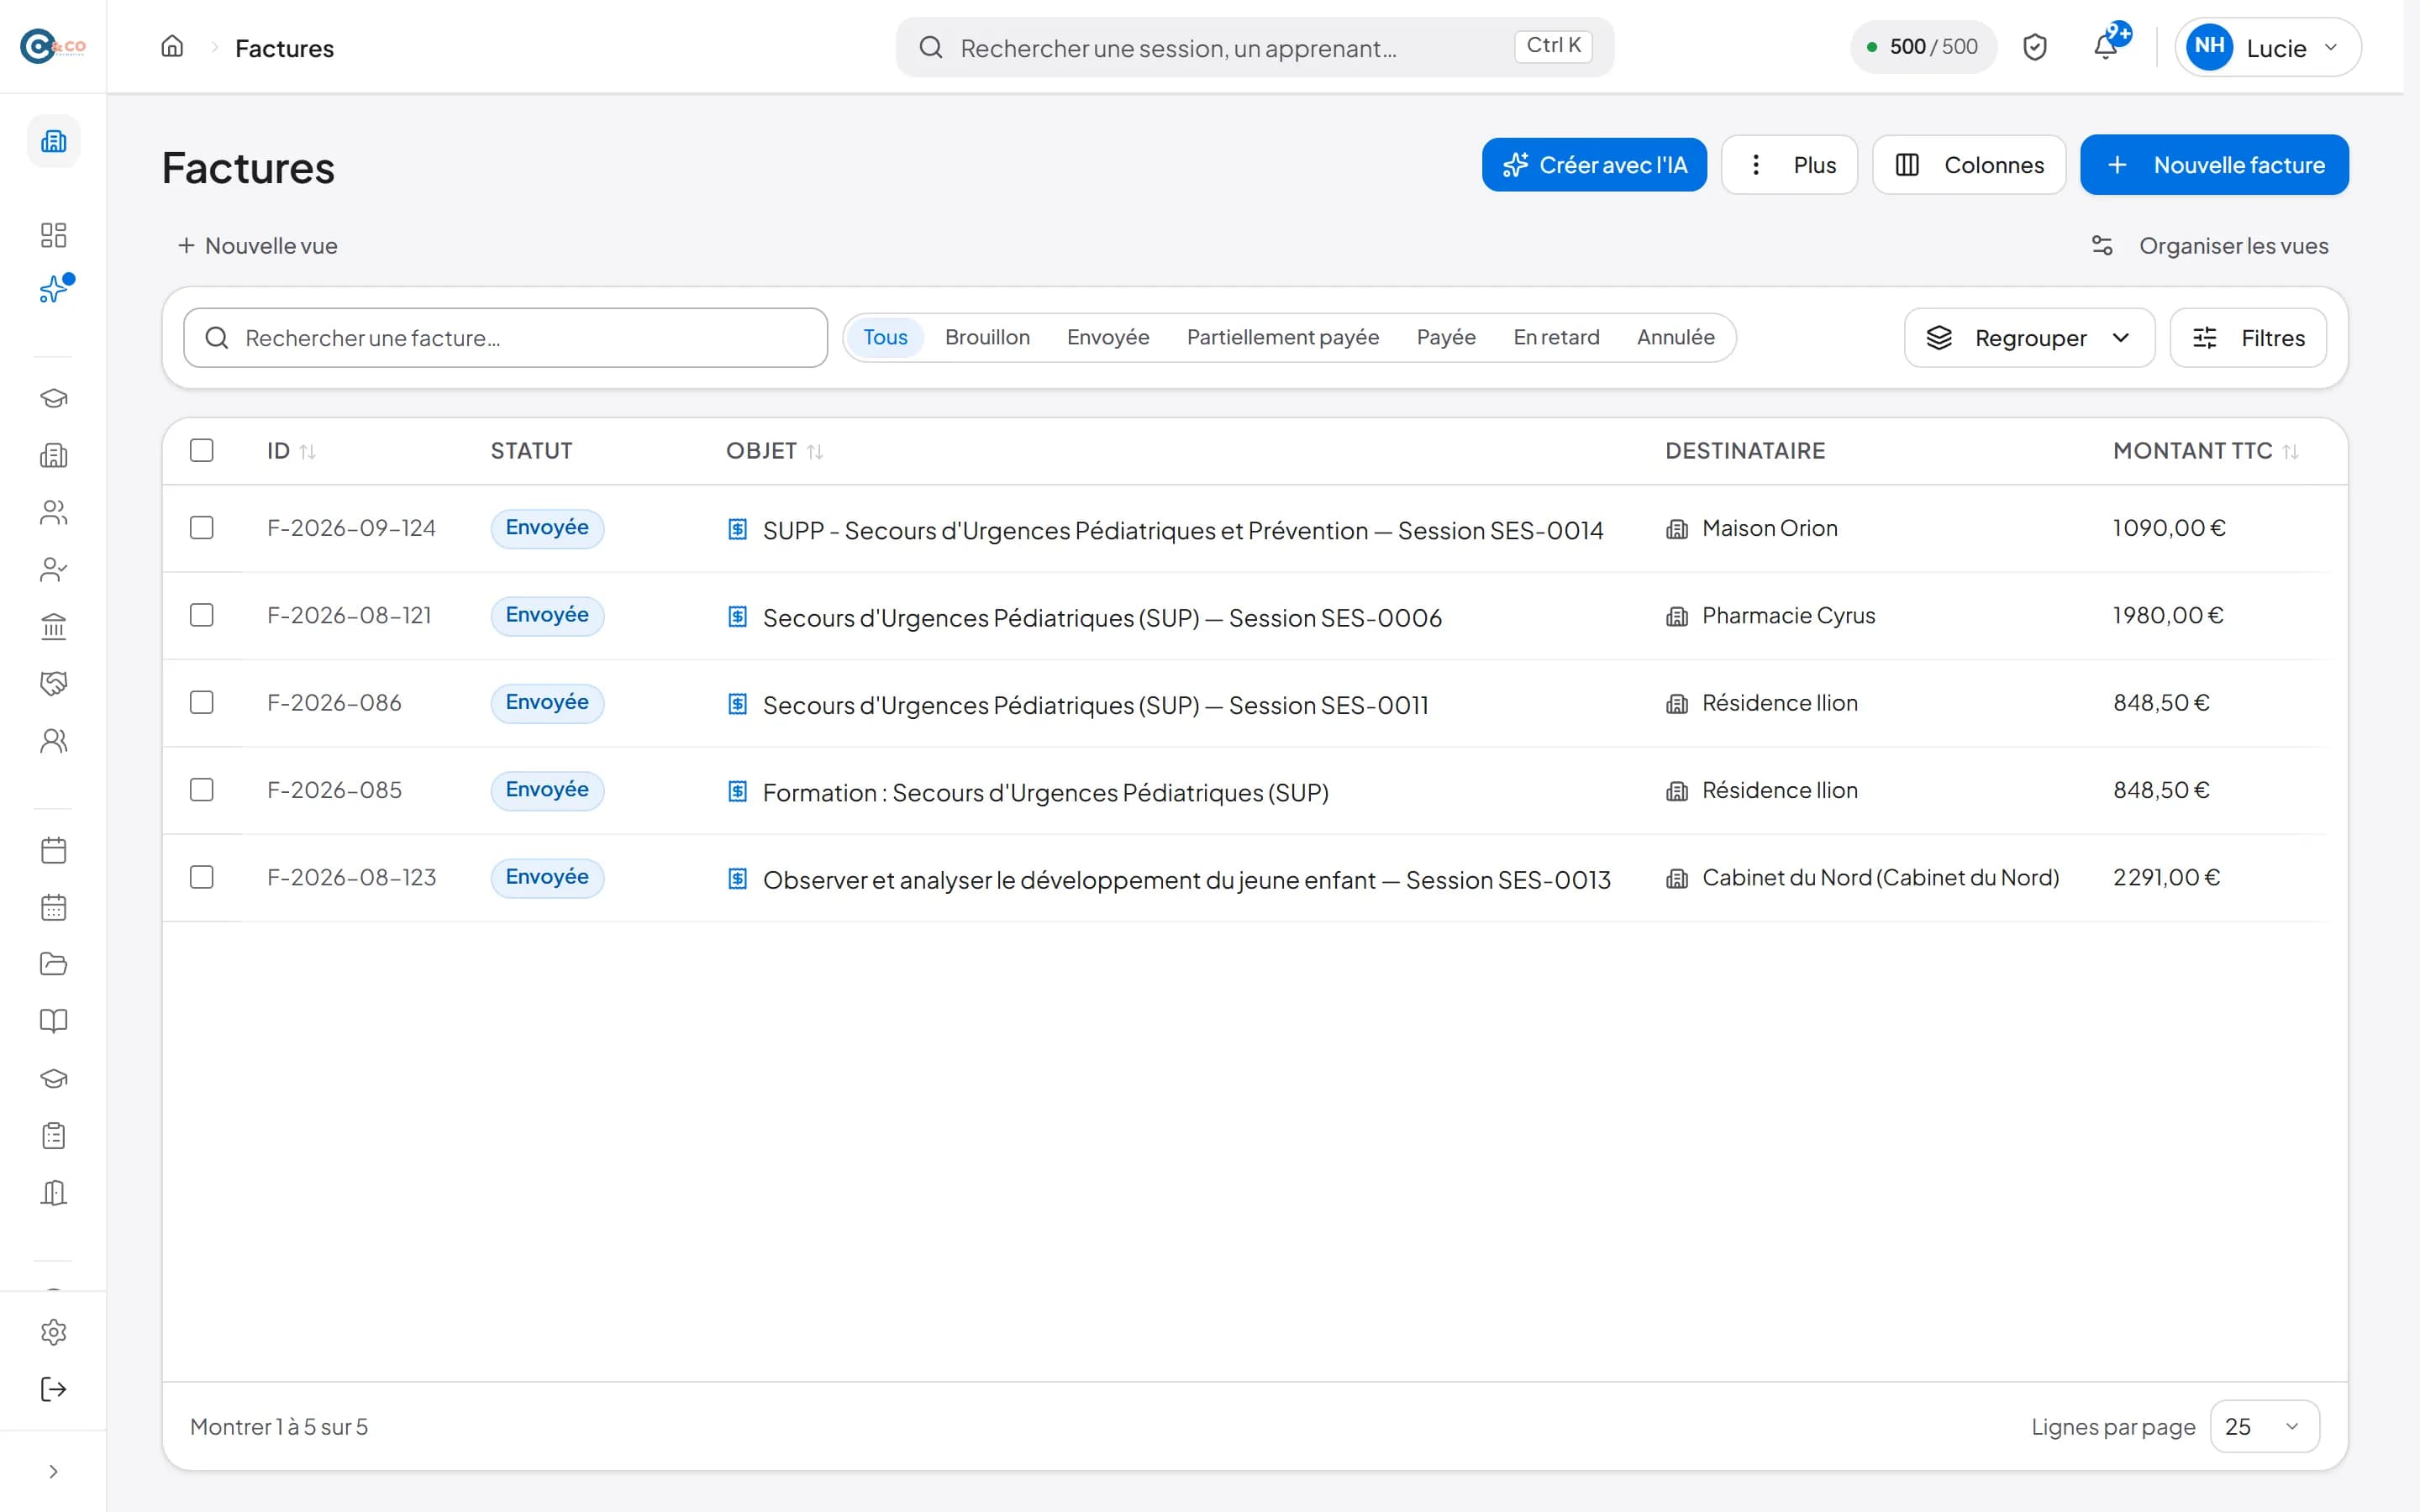Click Organiser les vues link
The width and height of the screenshot is (2420, 1512).
point(2209,246)
